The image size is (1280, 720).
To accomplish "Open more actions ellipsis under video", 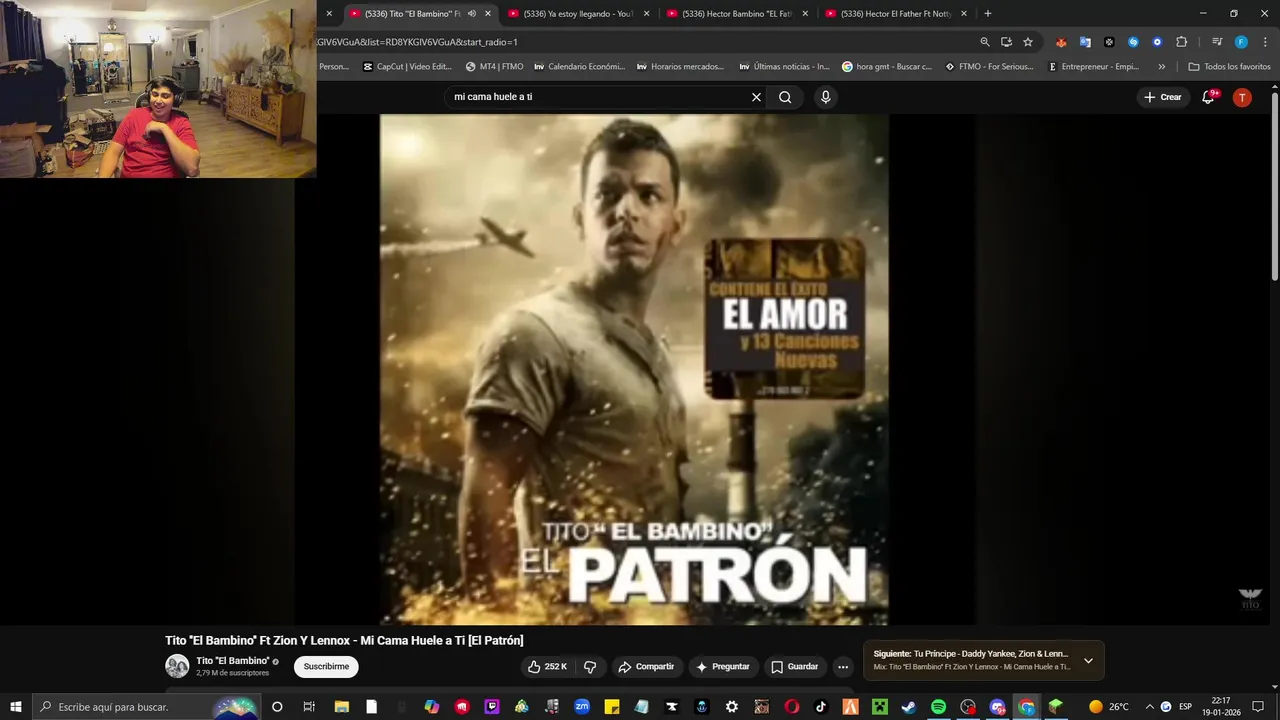I will point(843,667).
